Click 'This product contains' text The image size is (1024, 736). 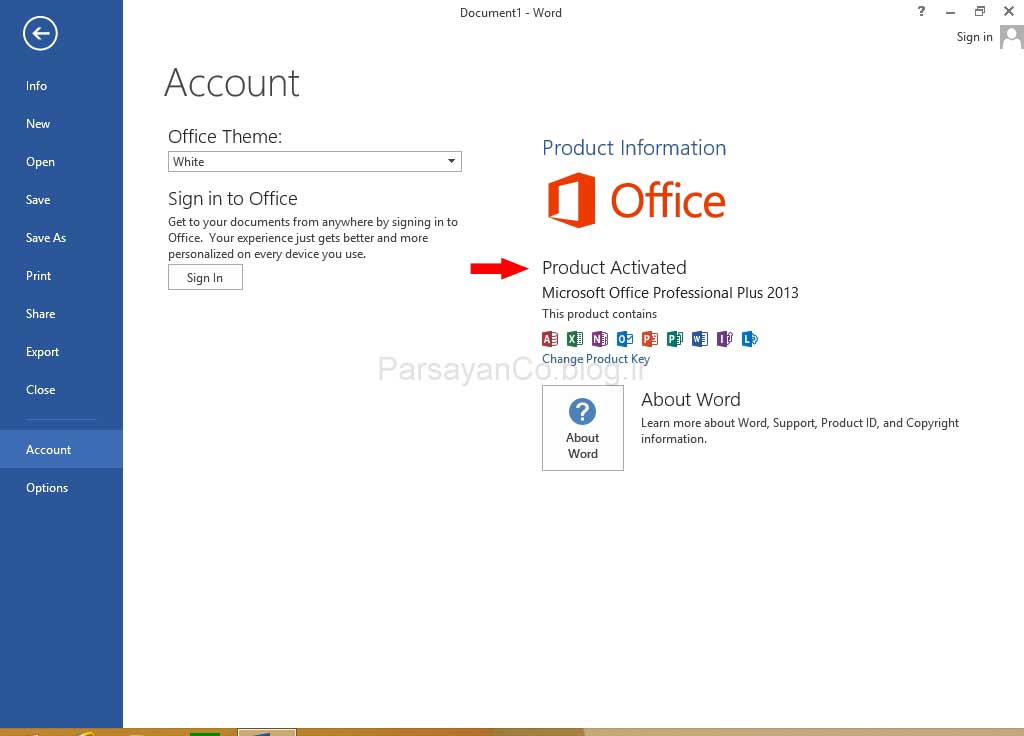600,313
